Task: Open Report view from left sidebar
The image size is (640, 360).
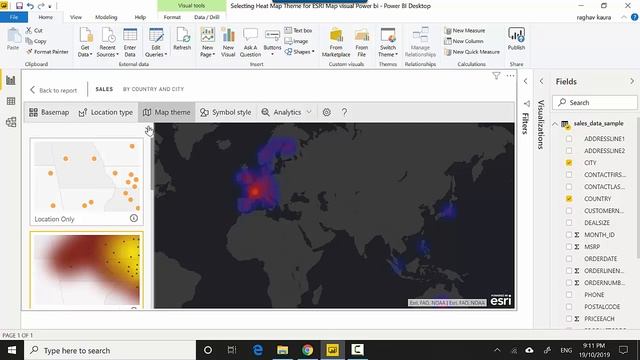Action: [11, 80]
